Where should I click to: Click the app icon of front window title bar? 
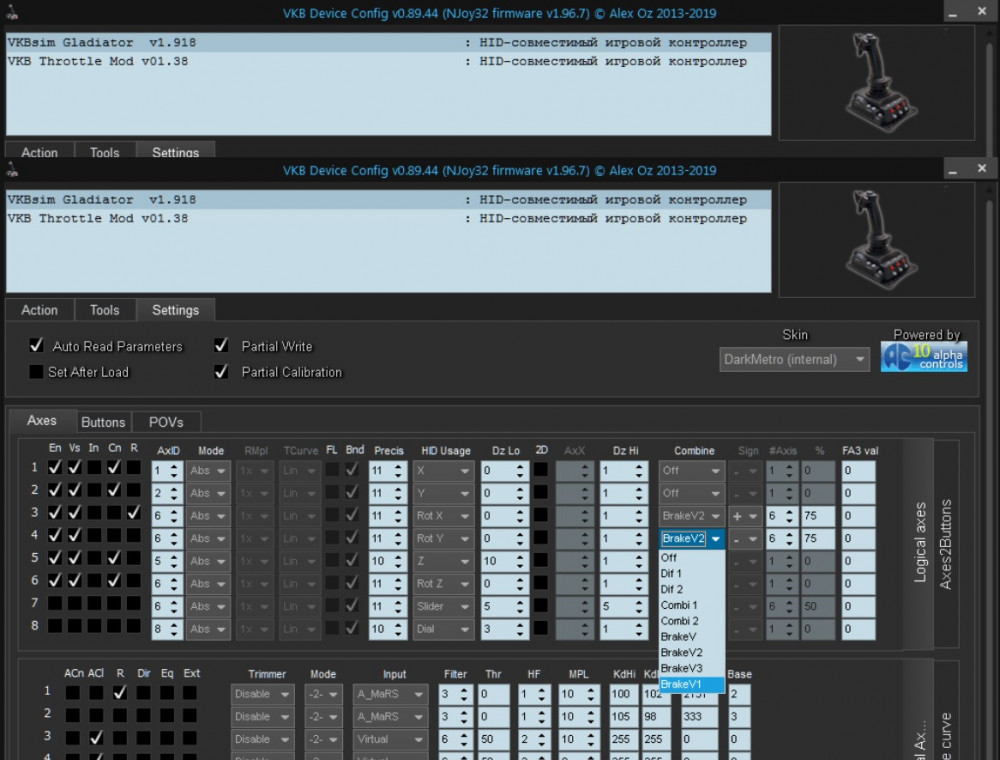[12, 170]
